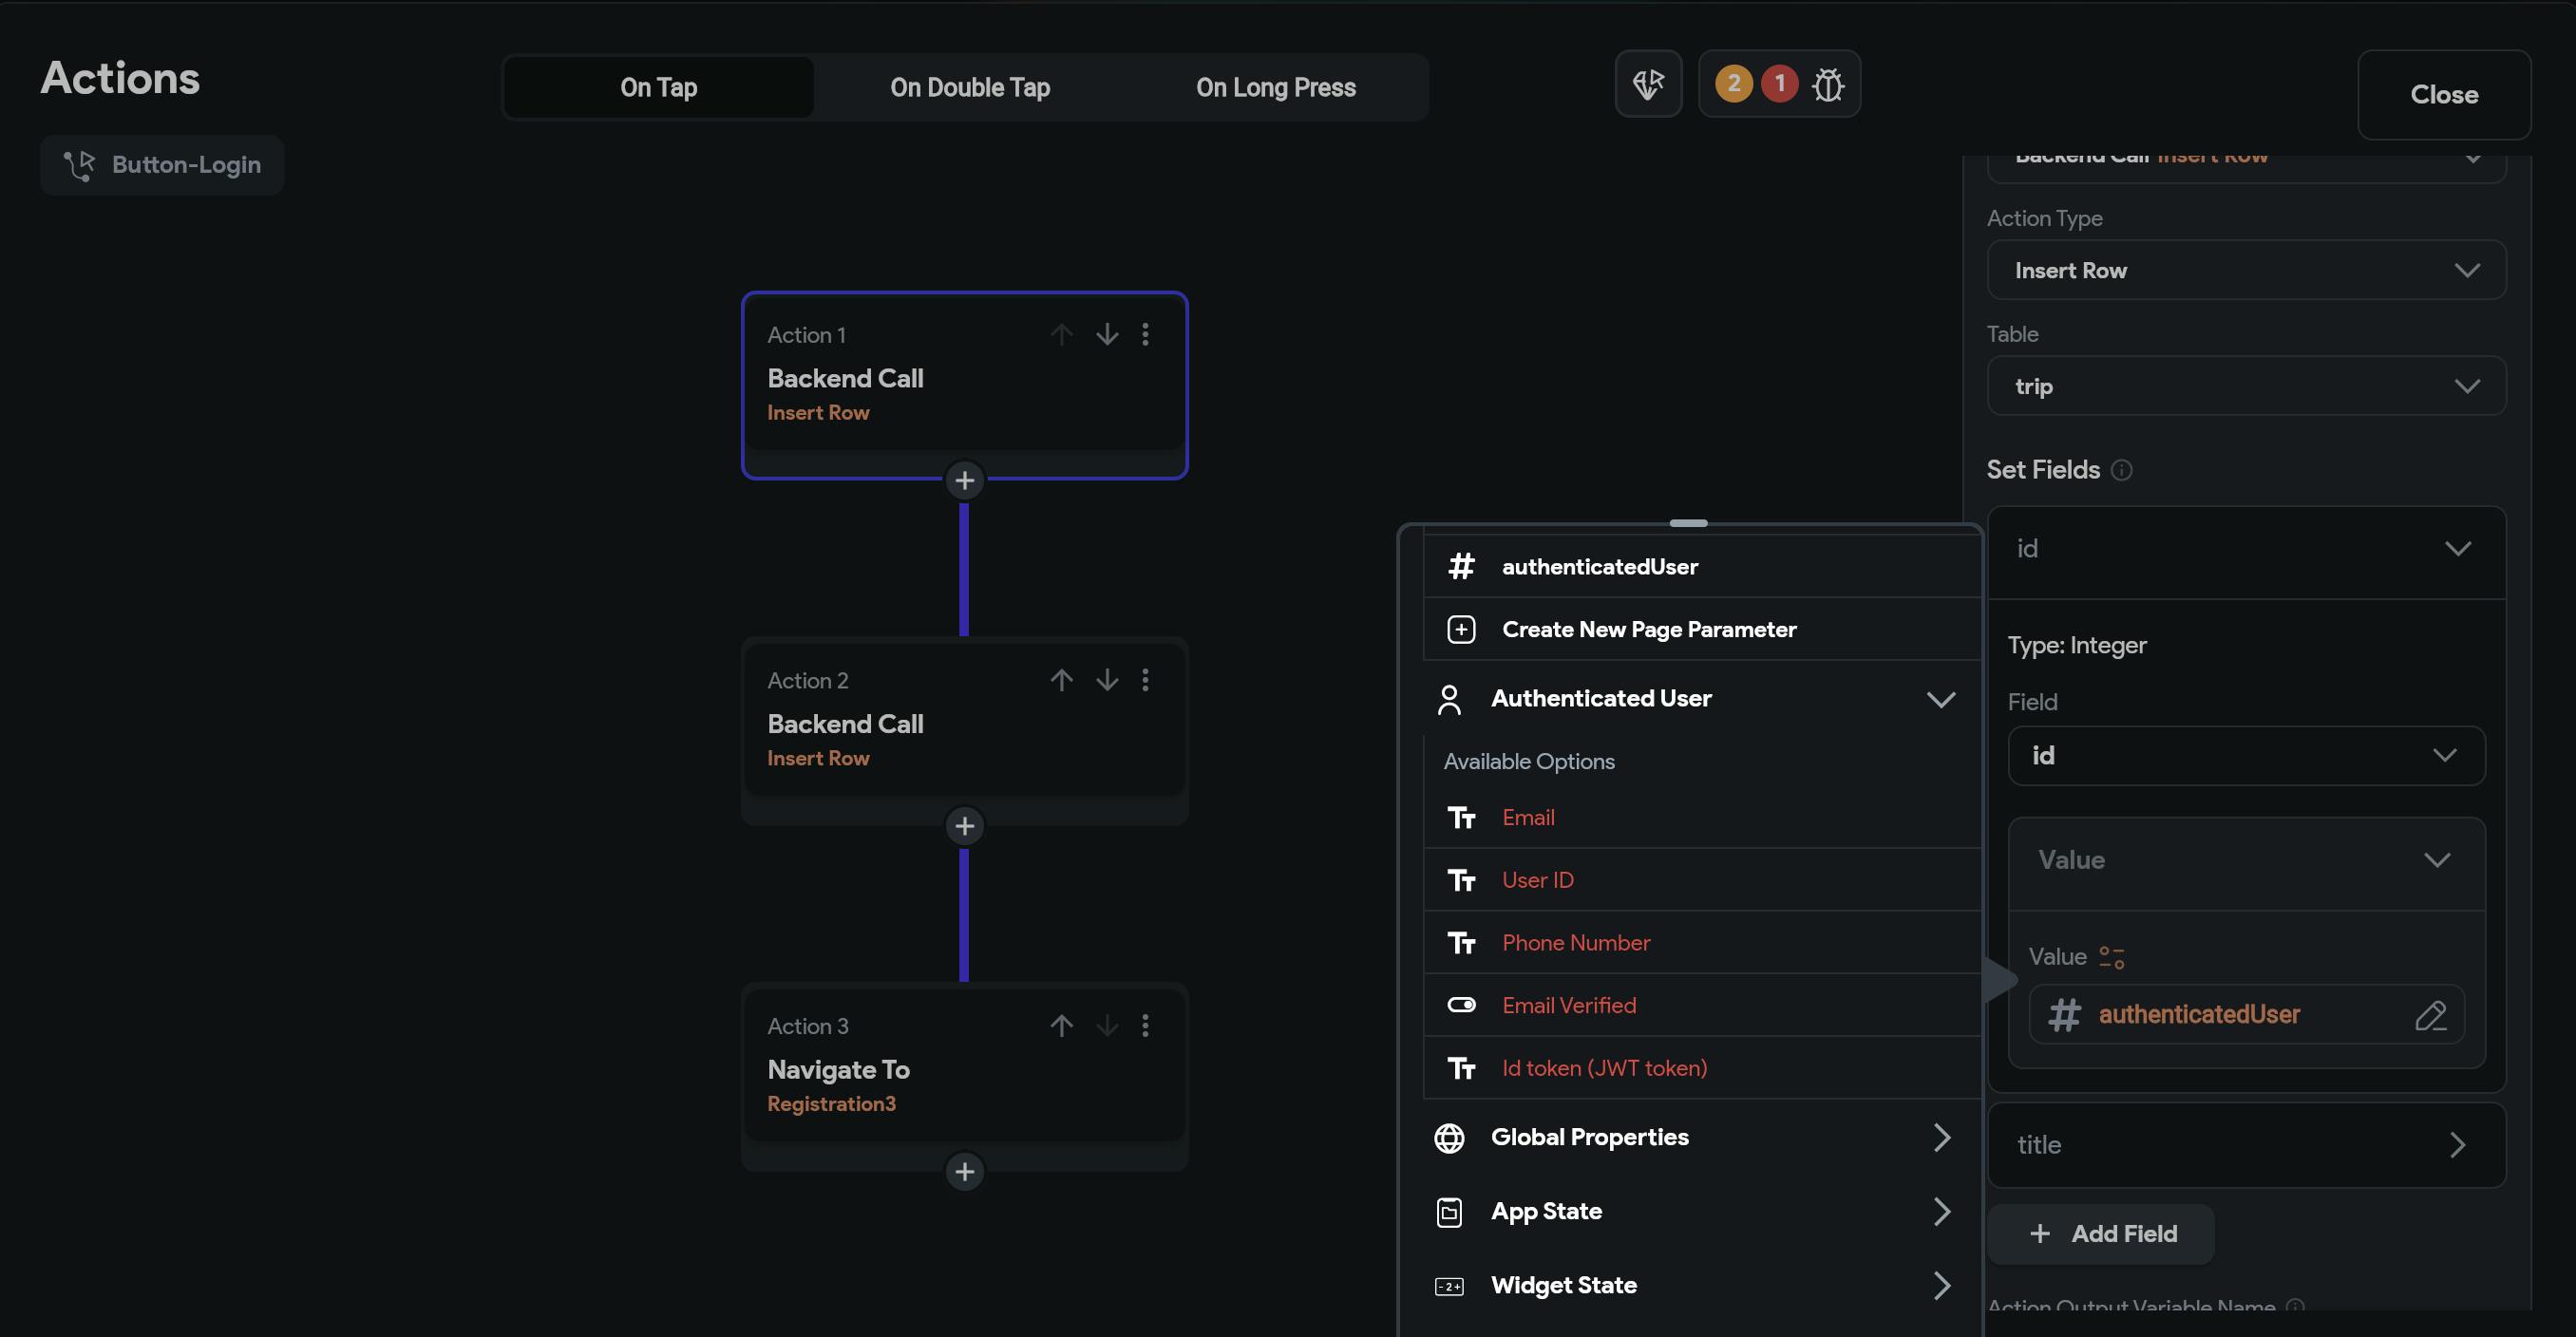Image resolution: width=2576 pixels, height=1337 pixels.
Task: Select Email Verified boolean option
Action: [x=1568, y=1005]
